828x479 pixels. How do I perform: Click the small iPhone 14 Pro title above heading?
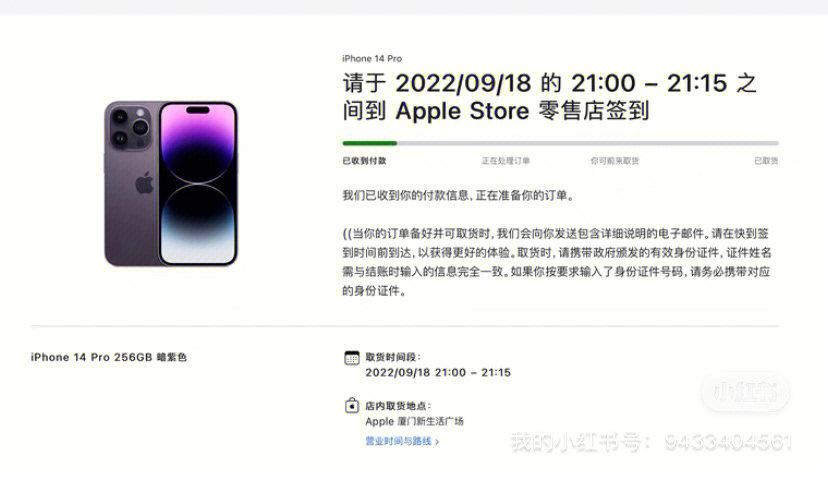click(372, 59)
